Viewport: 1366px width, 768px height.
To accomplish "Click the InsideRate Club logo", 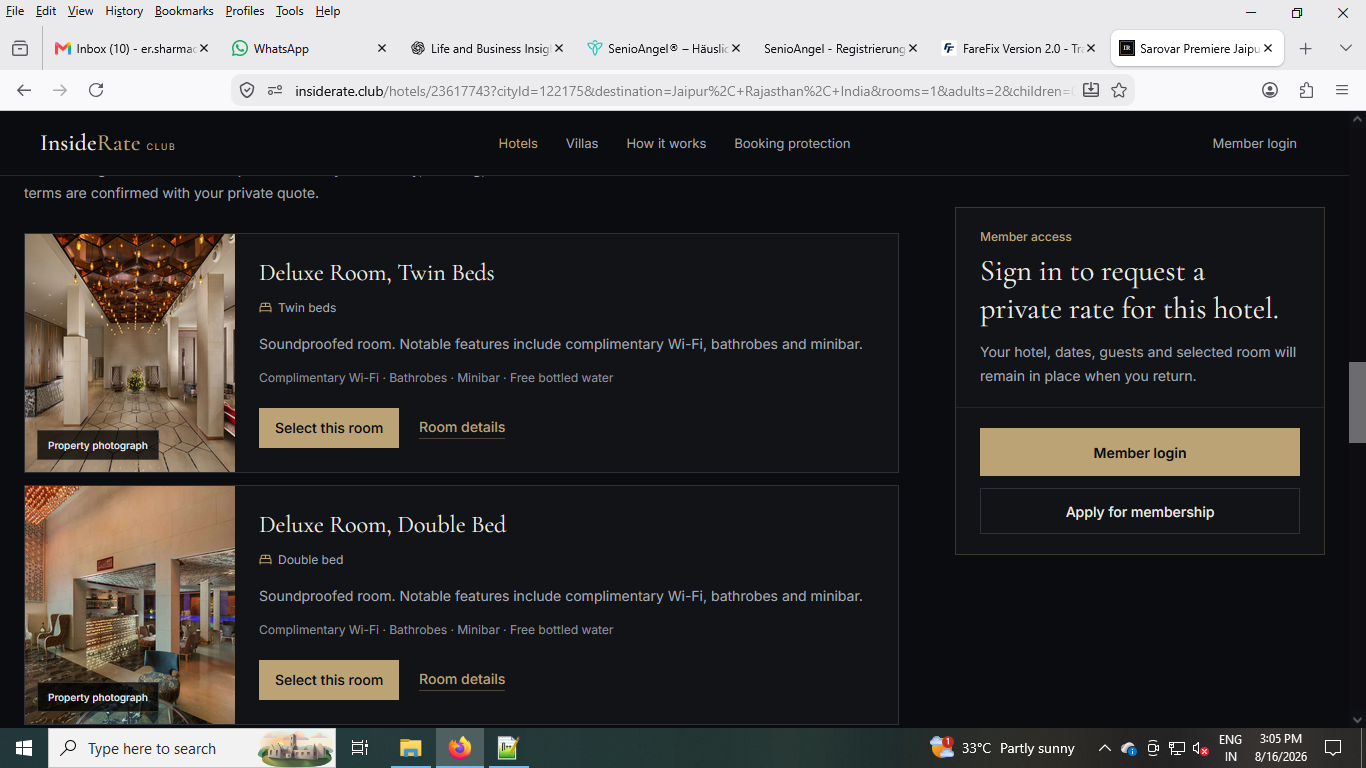I will pos(107,143).
